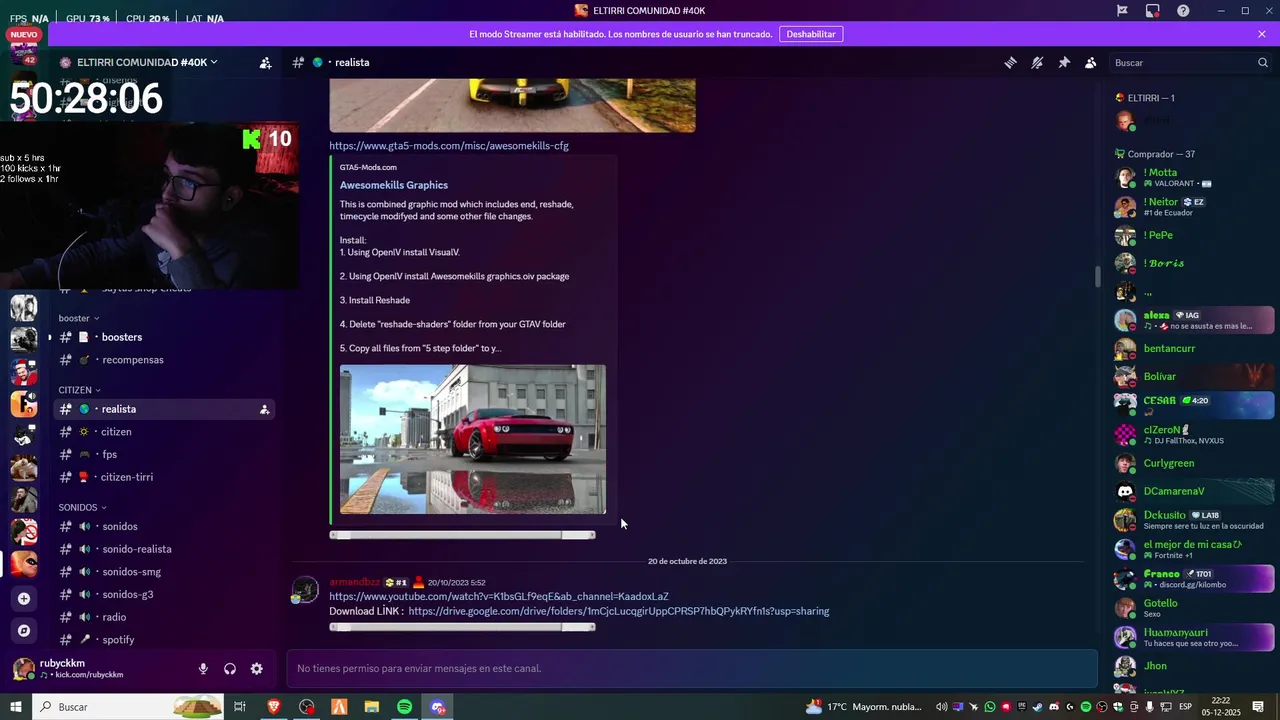The width and height of the screenshot is (1280, 720).
Task: Open Discover servers compass
Action: pos(24,630)
